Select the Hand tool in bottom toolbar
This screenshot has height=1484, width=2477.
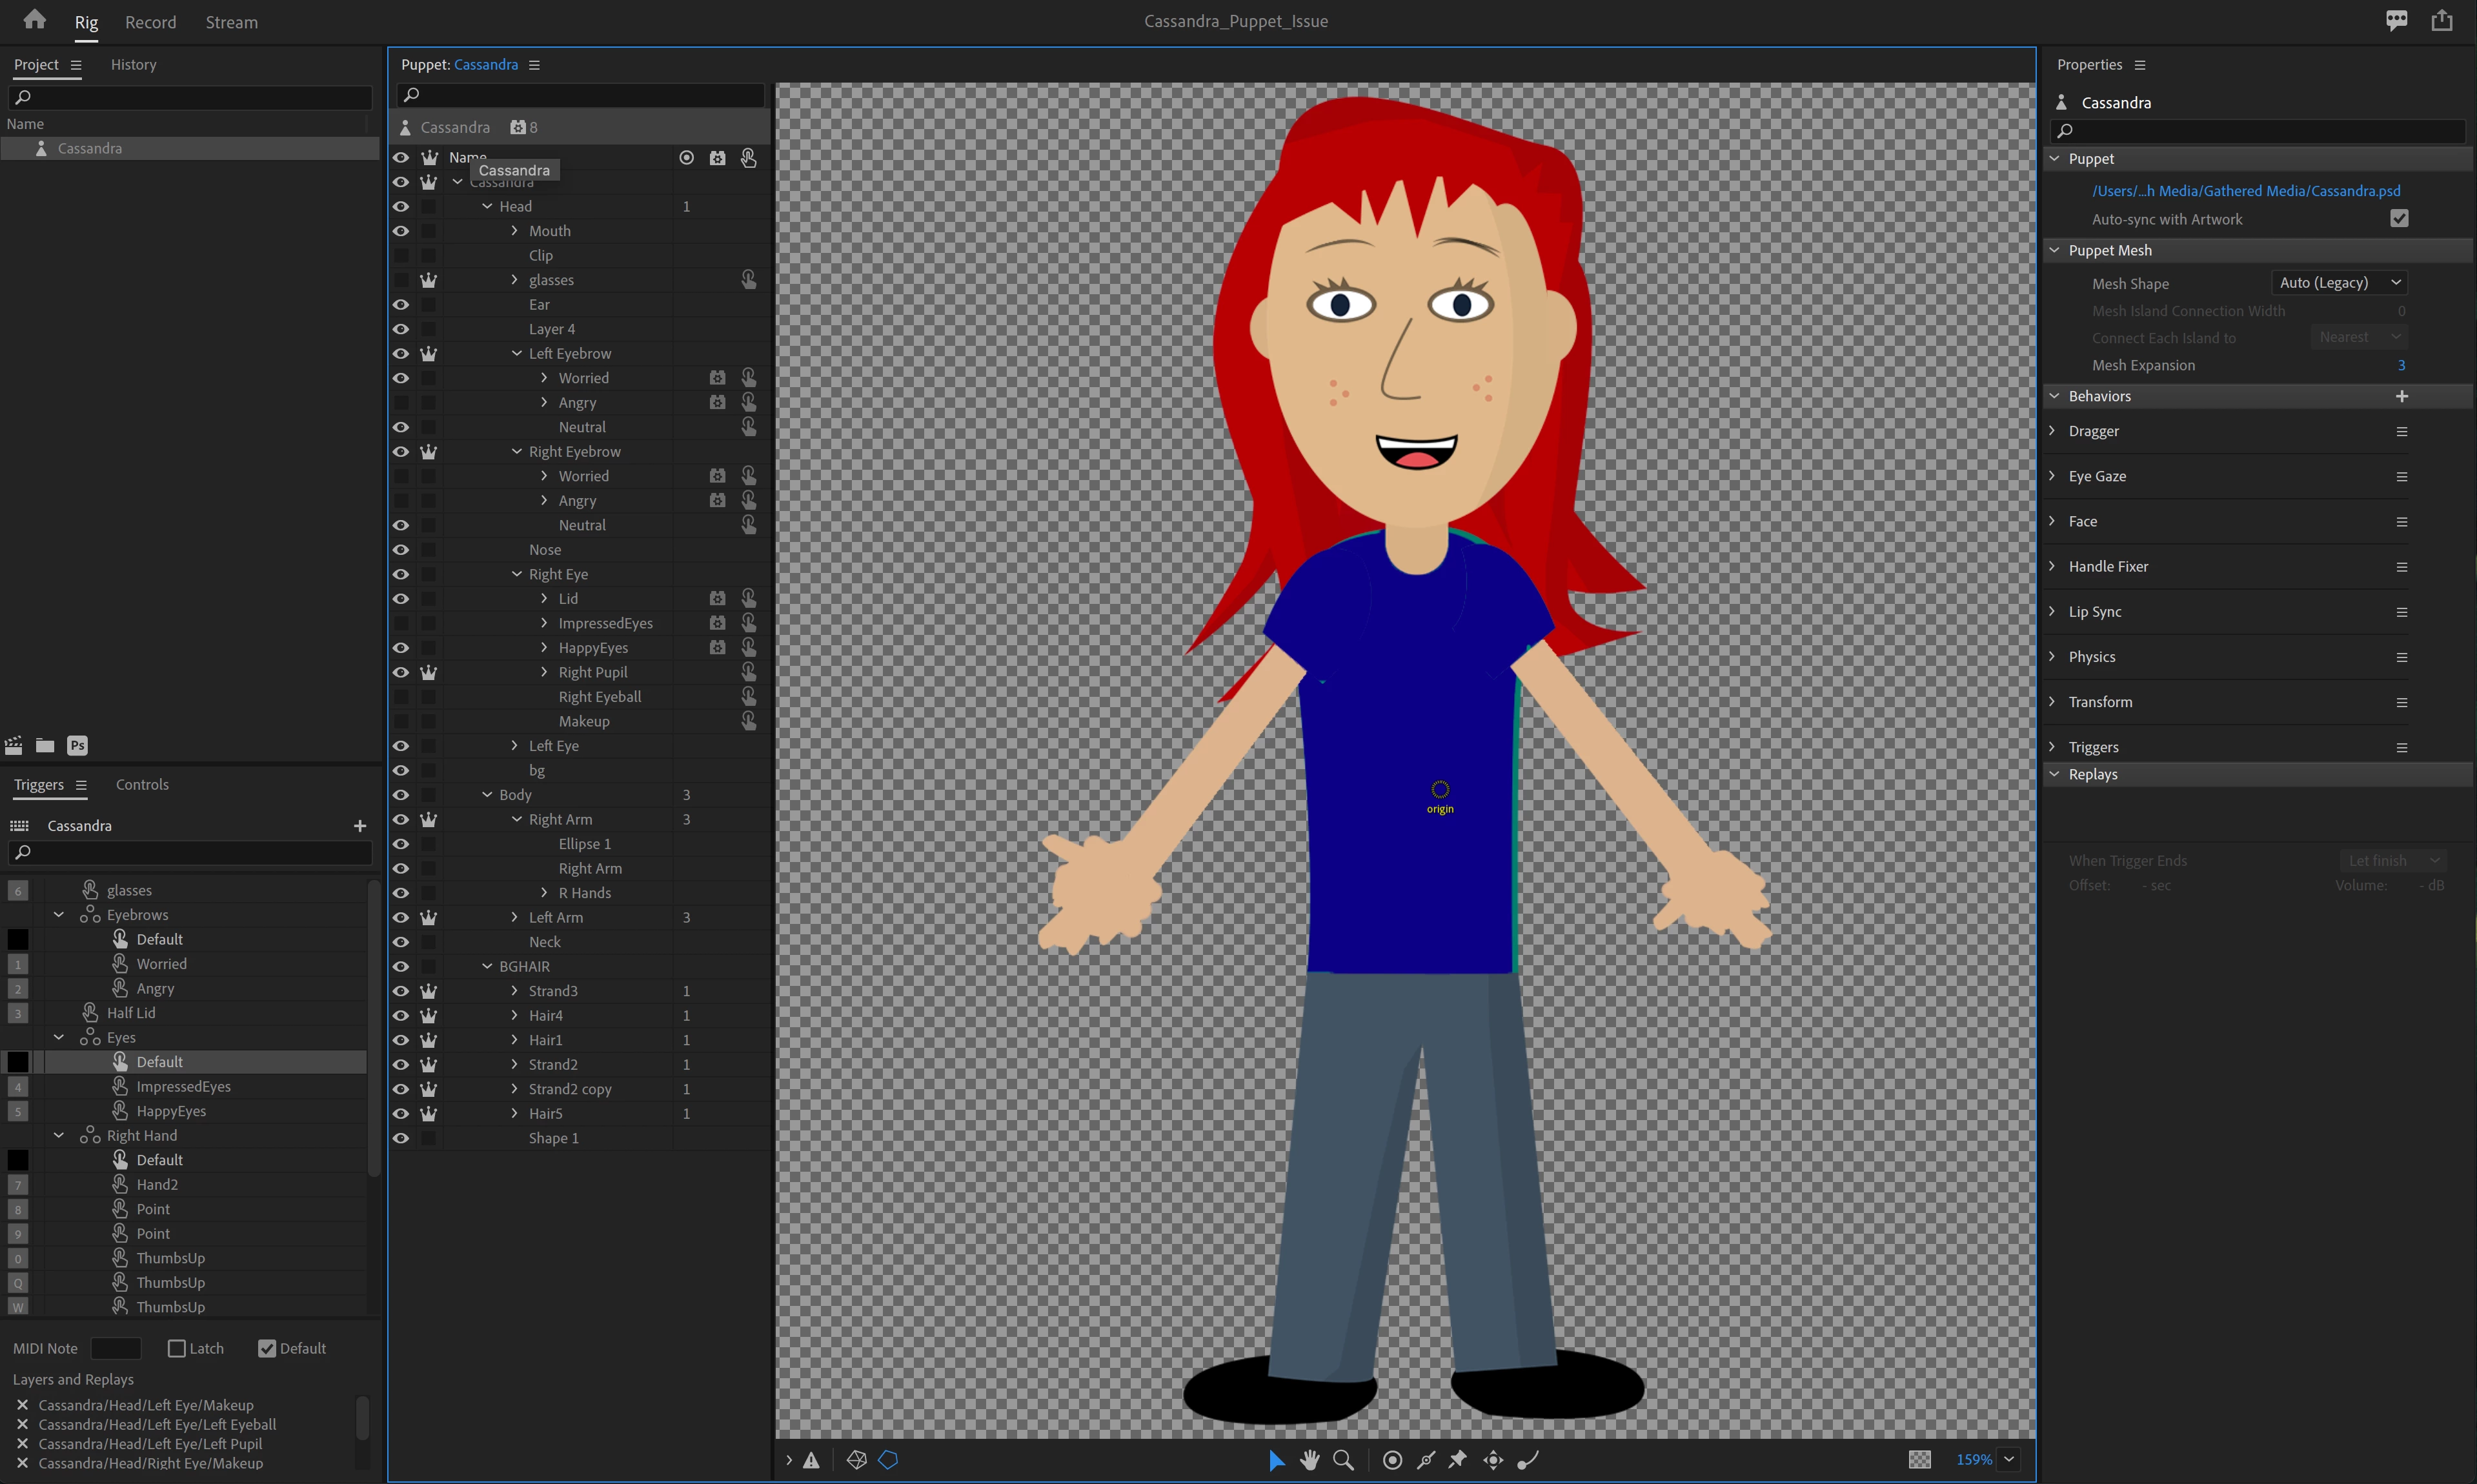(1309, 1460)
